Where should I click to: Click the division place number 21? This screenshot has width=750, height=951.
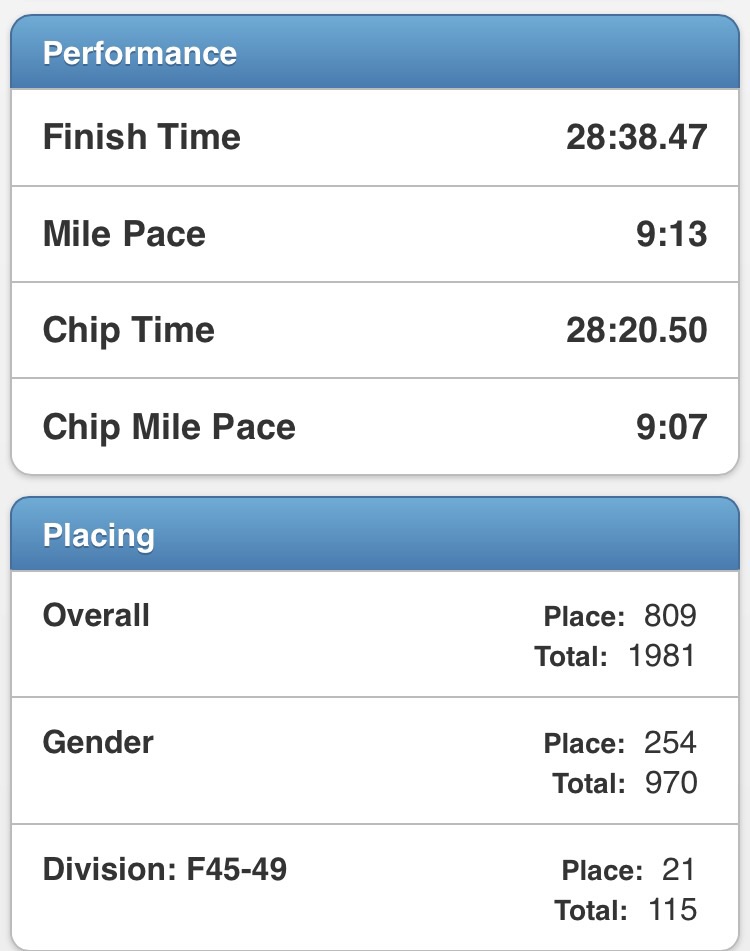pyautogui.click(x=679, y=869)
